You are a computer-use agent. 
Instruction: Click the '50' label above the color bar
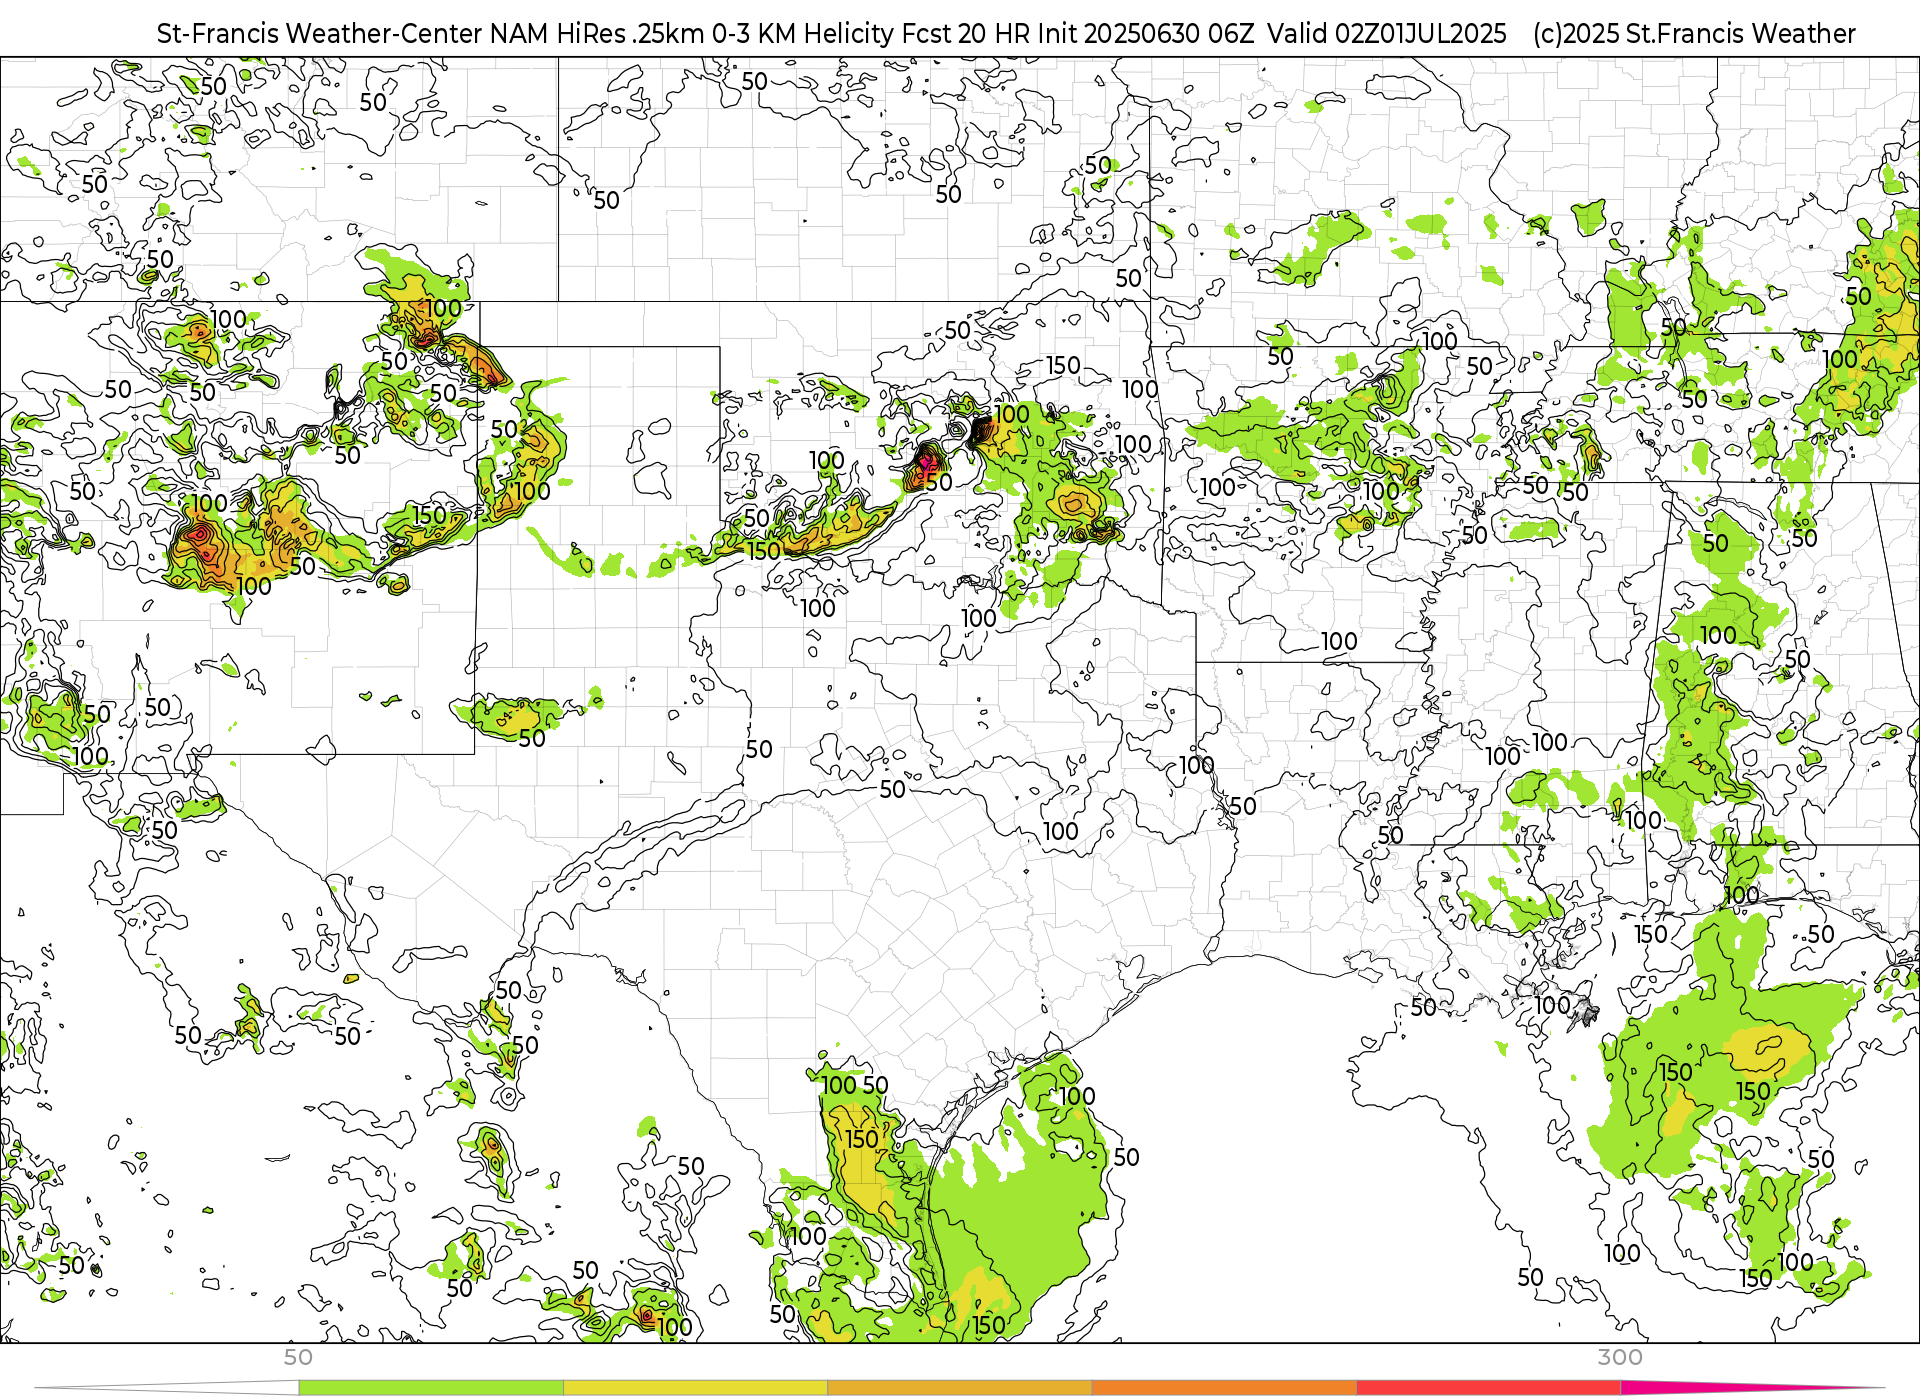(298, 1357)
